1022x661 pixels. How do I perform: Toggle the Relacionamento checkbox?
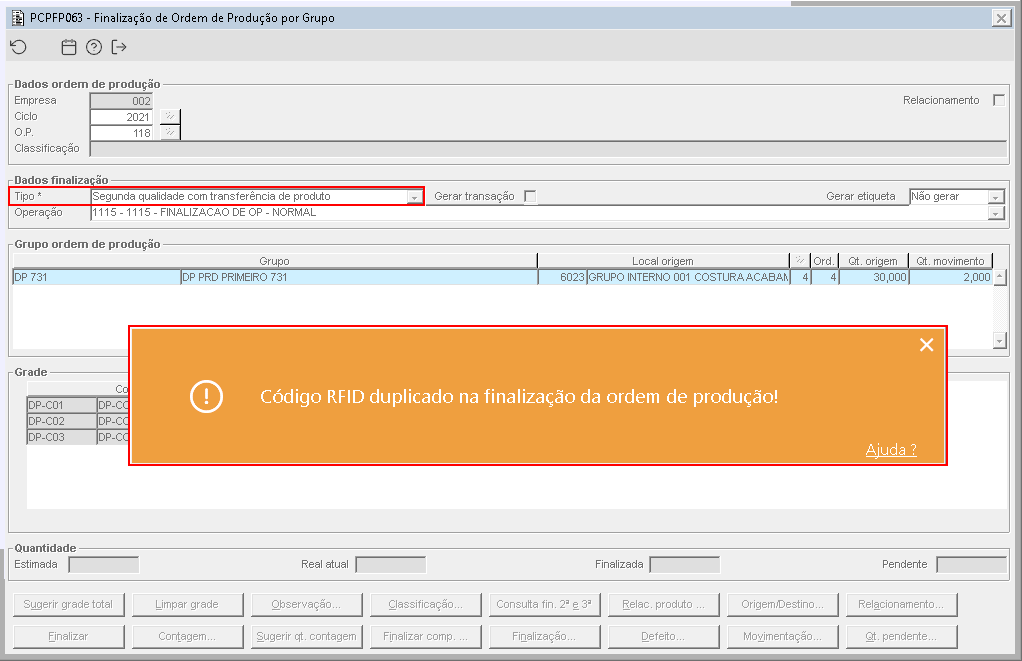pyautogui.click(x=999, y=100)
